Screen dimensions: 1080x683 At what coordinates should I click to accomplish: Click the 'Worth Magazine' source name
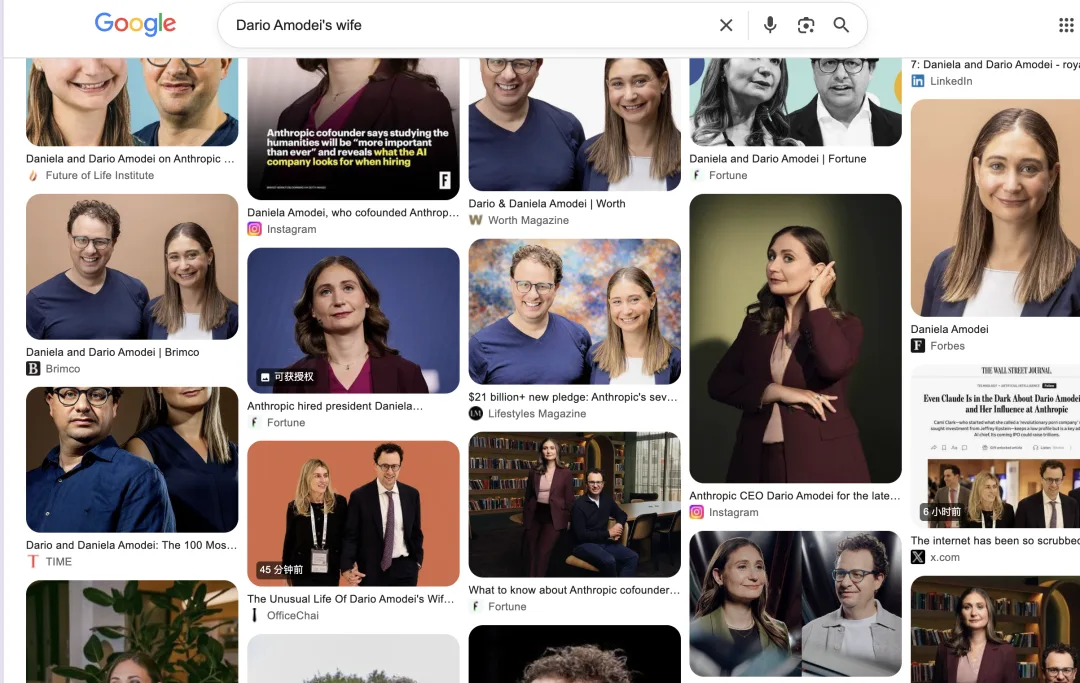tap(528, 220)
